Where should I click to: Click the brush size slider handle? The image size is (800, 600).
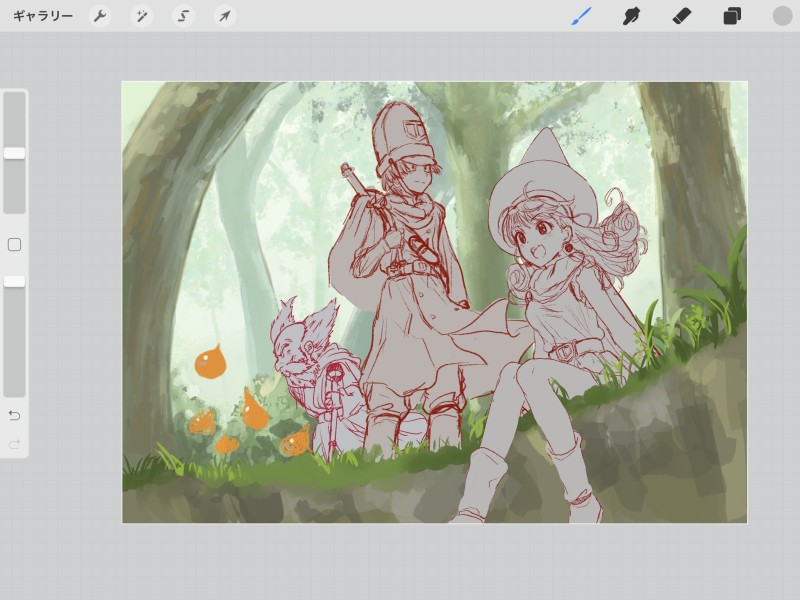[x=14, y=153]
